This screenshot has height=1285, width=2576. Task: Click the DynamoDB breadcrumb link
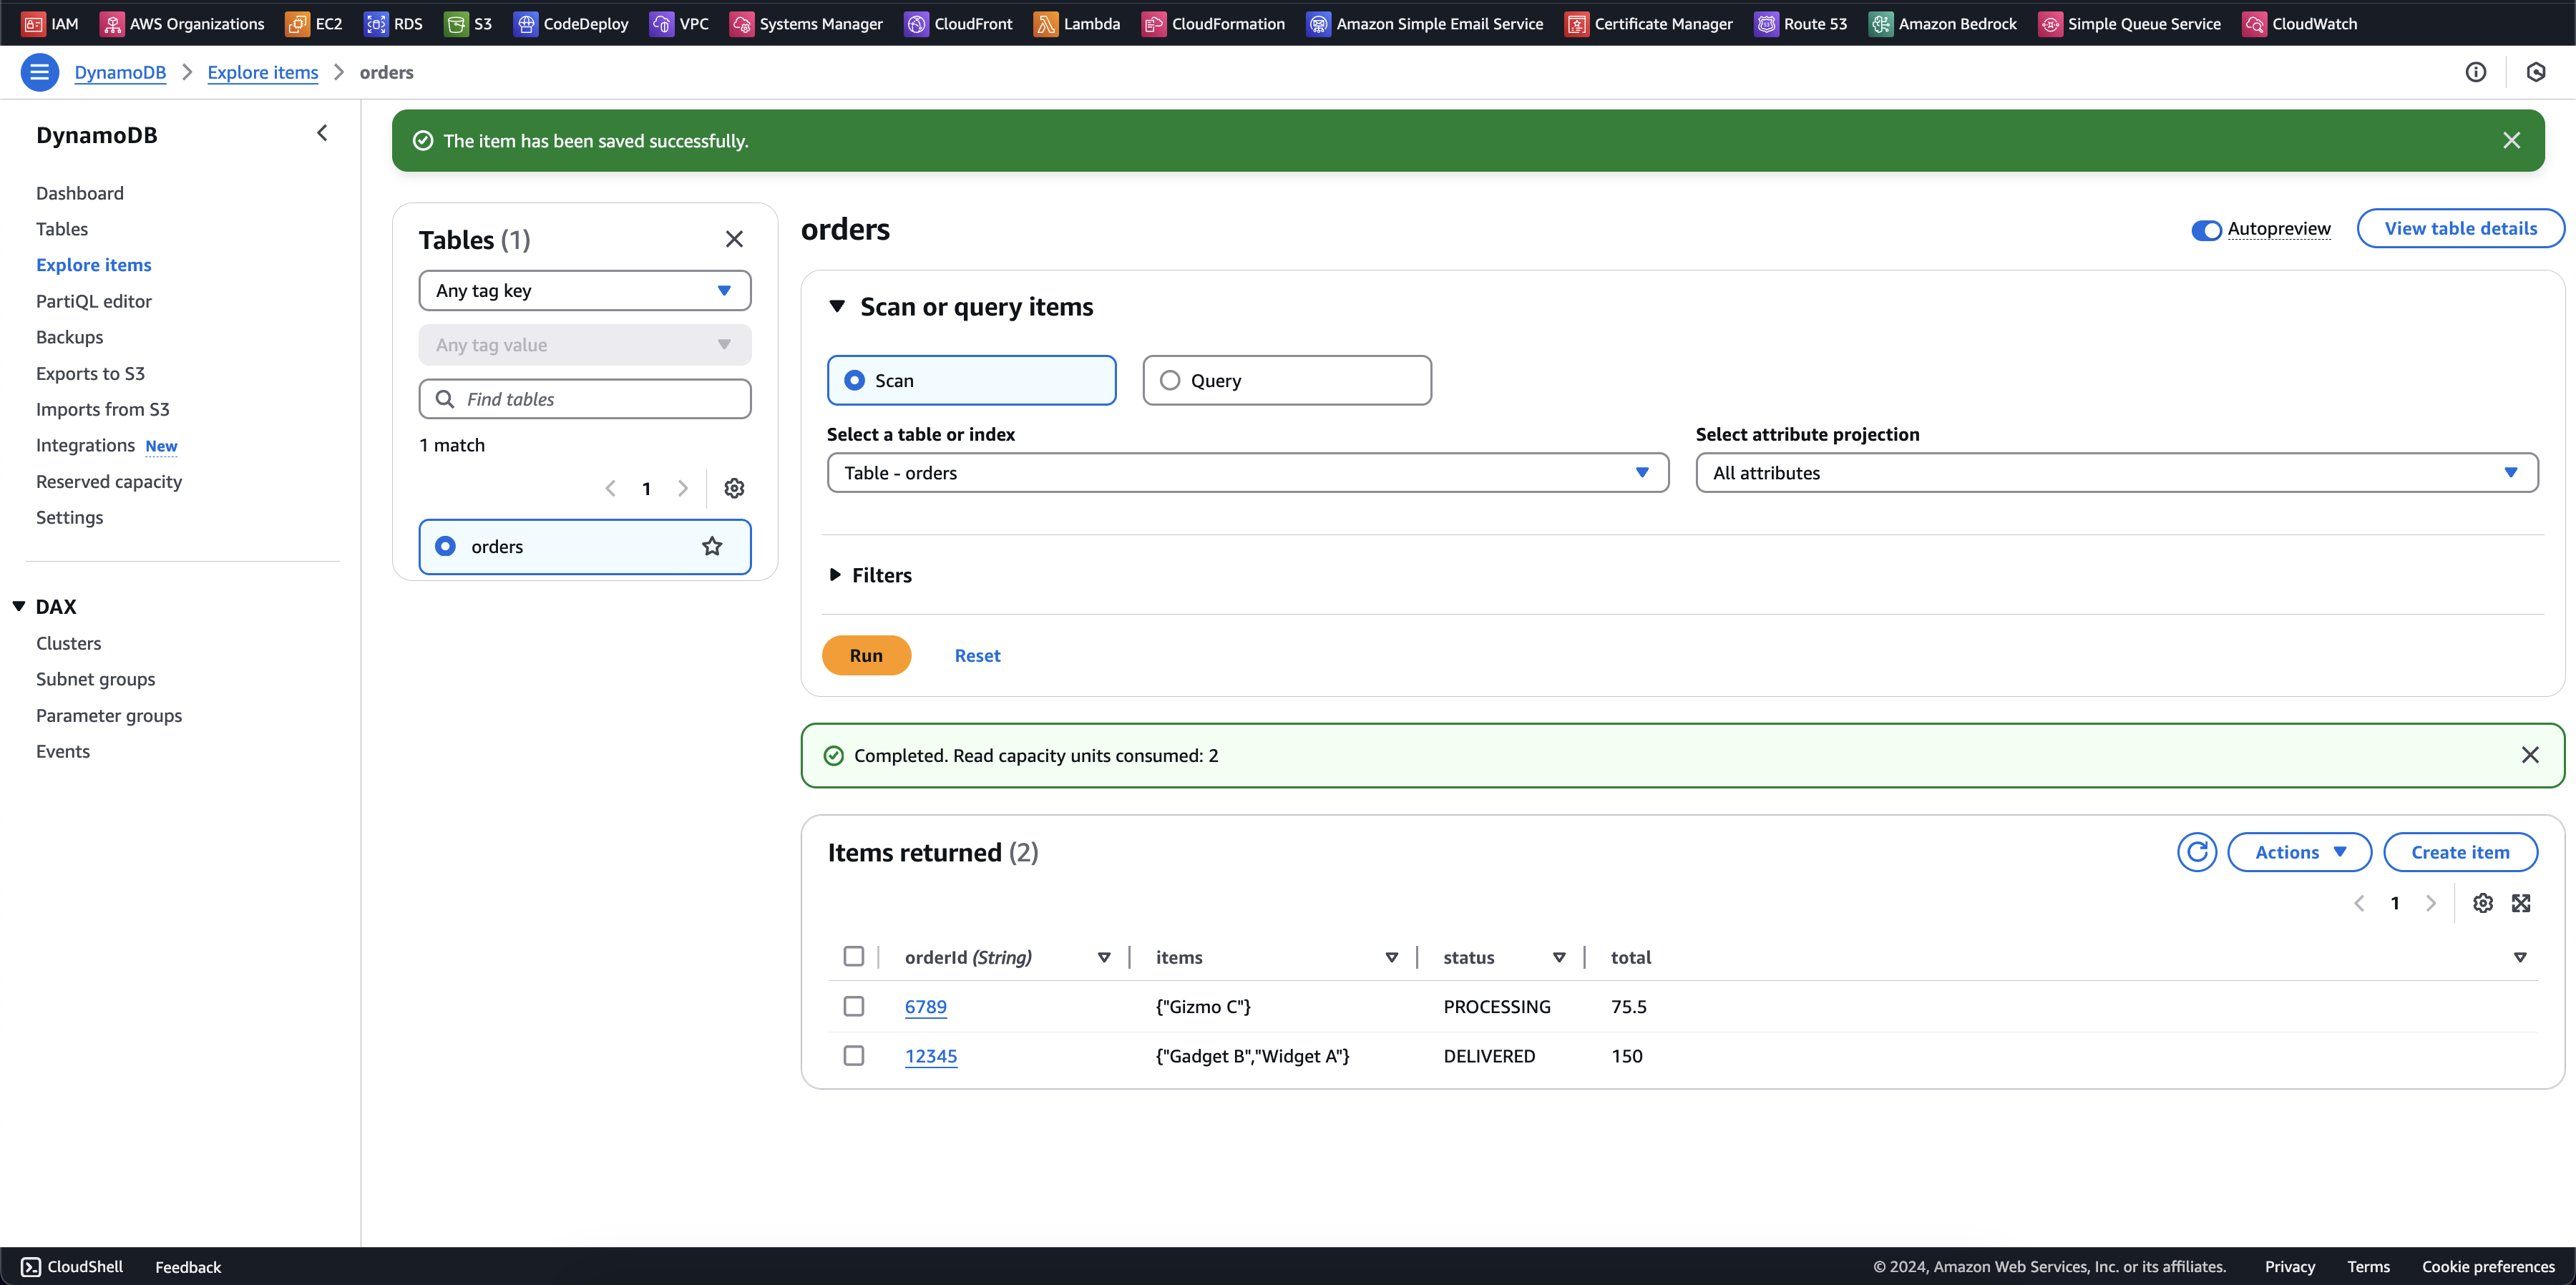point(120,72)
